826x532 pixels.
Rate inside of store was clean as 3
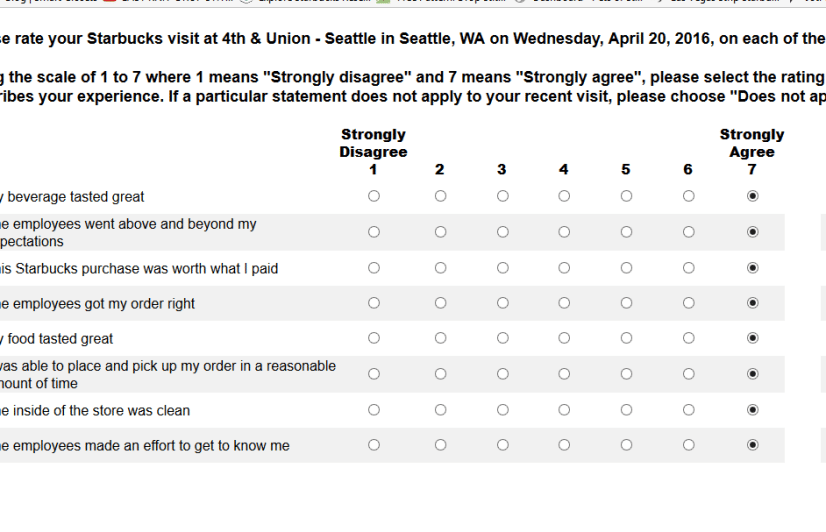point(503,410)
